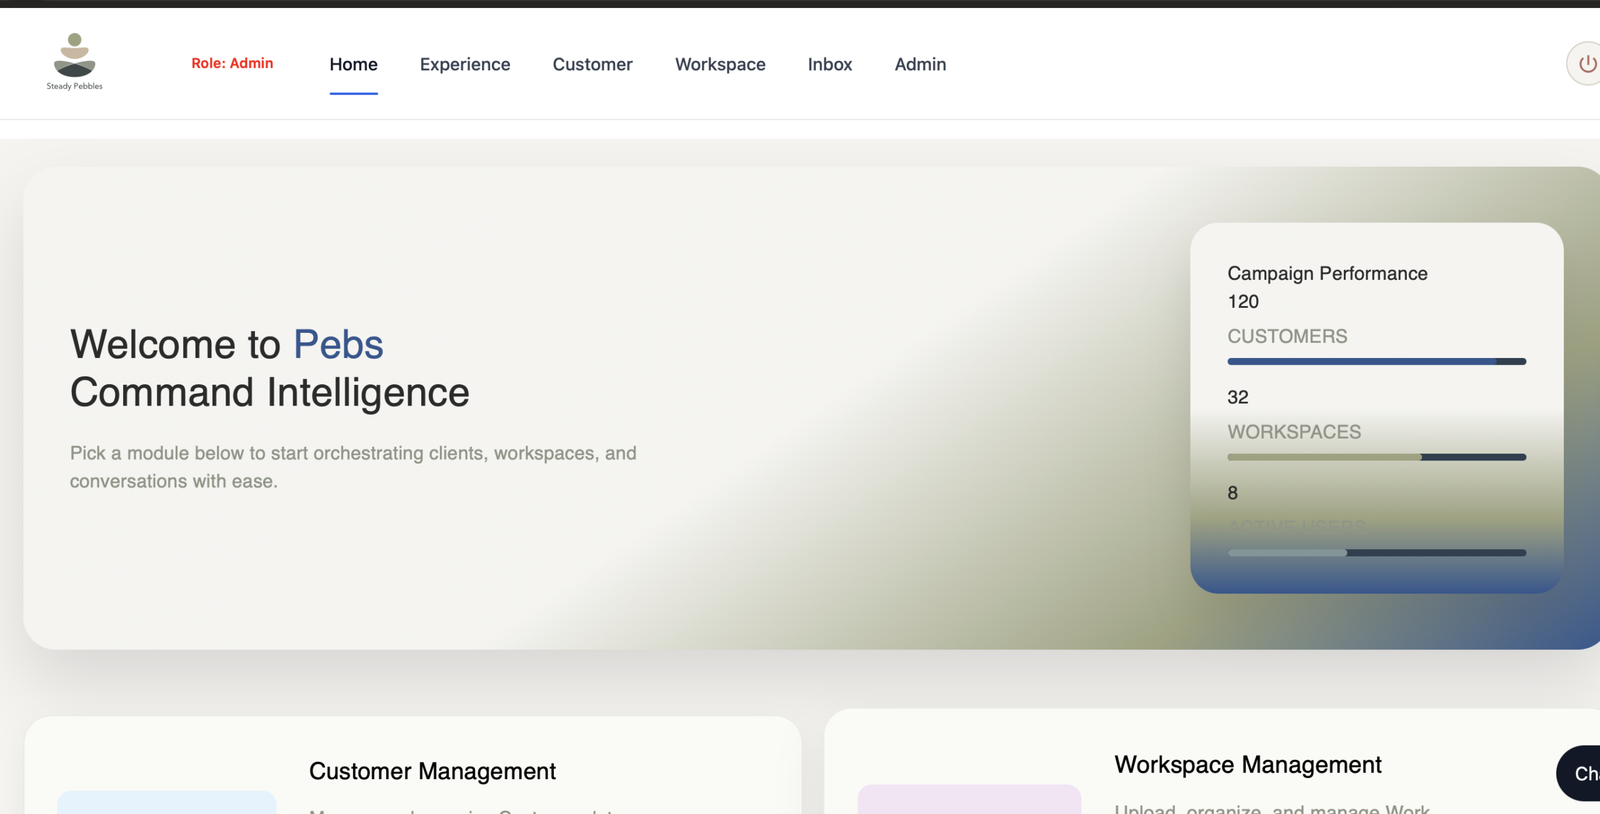Switch to the Workspace nav tab
Image resolution: width=1600 pixels, height=814 pixels.
coord(720,64)
